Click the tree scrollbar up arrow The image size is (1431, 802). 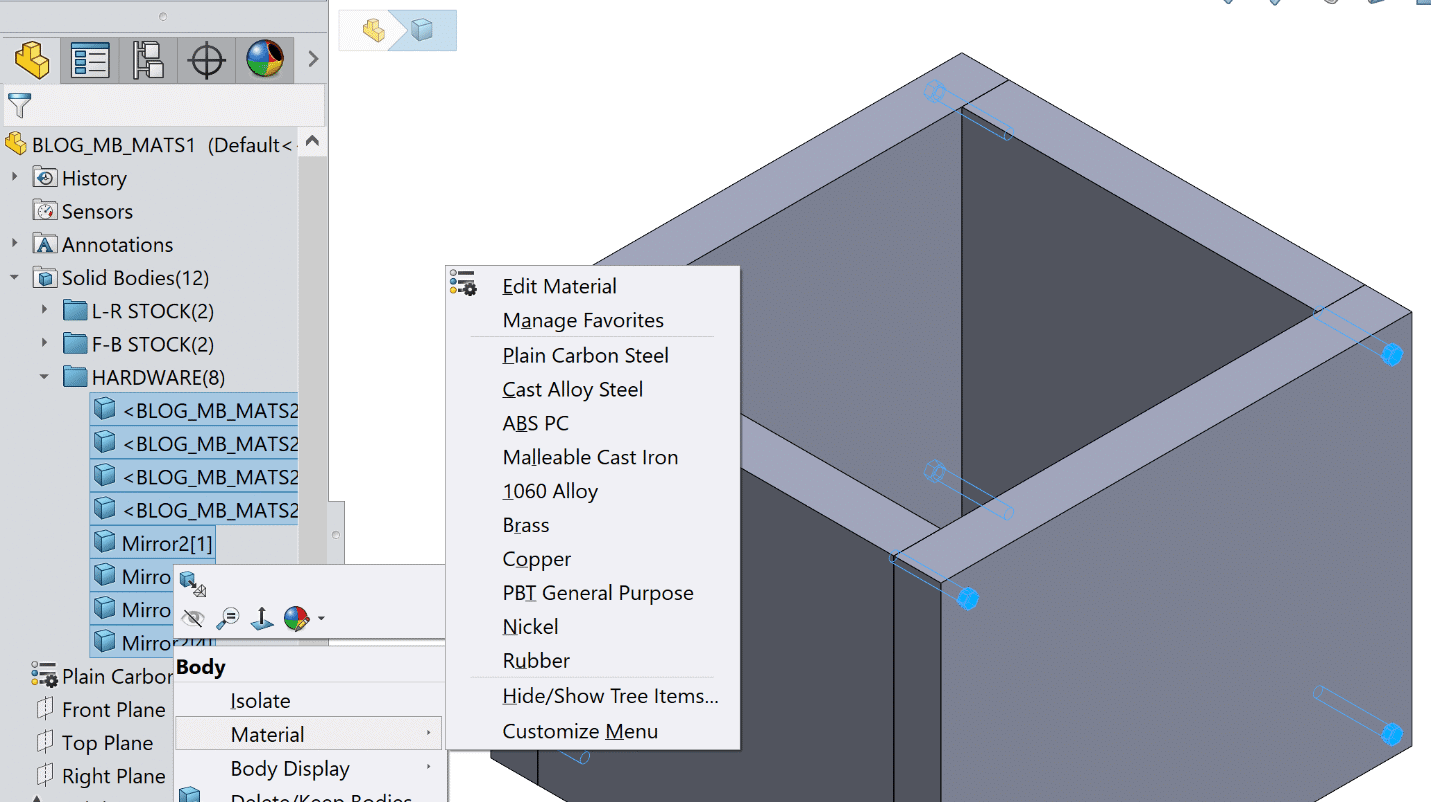313,143
